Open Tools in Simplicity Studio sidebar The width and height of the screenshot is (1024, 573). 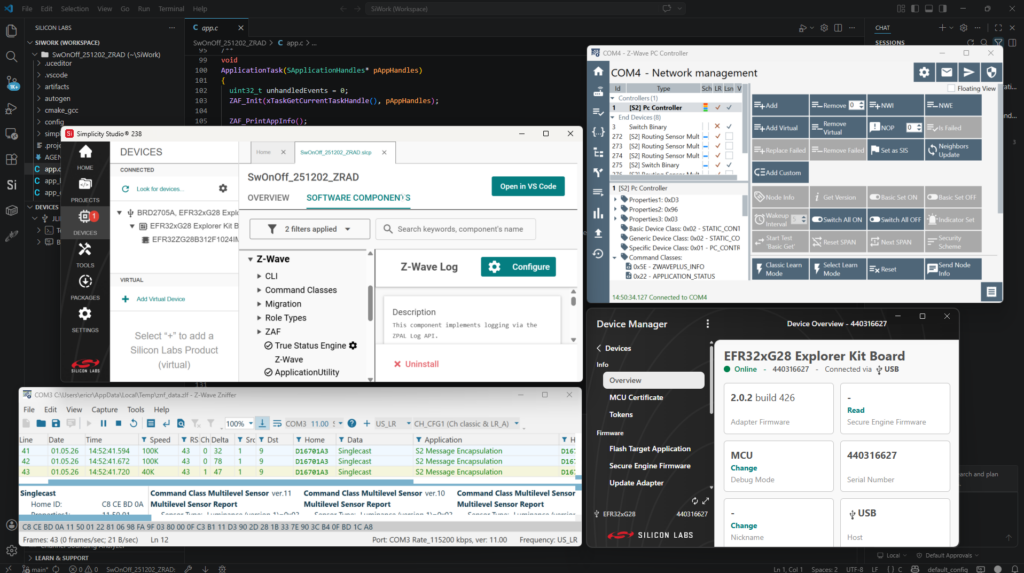coord(85,255)
